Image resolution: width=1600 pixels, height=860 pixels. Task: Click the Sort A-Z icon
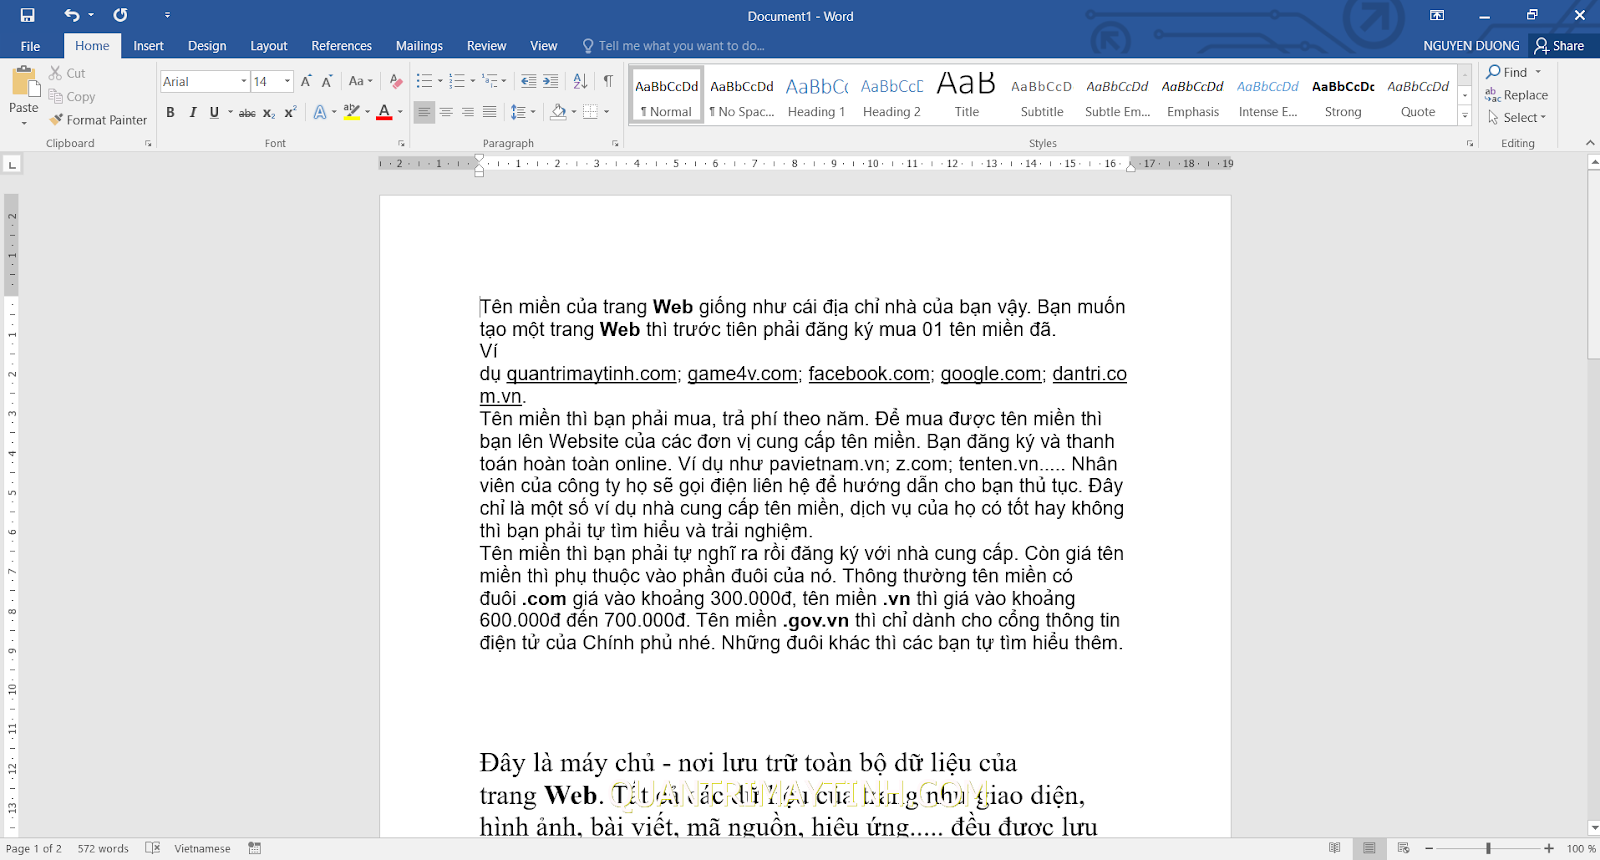point(580,81)
